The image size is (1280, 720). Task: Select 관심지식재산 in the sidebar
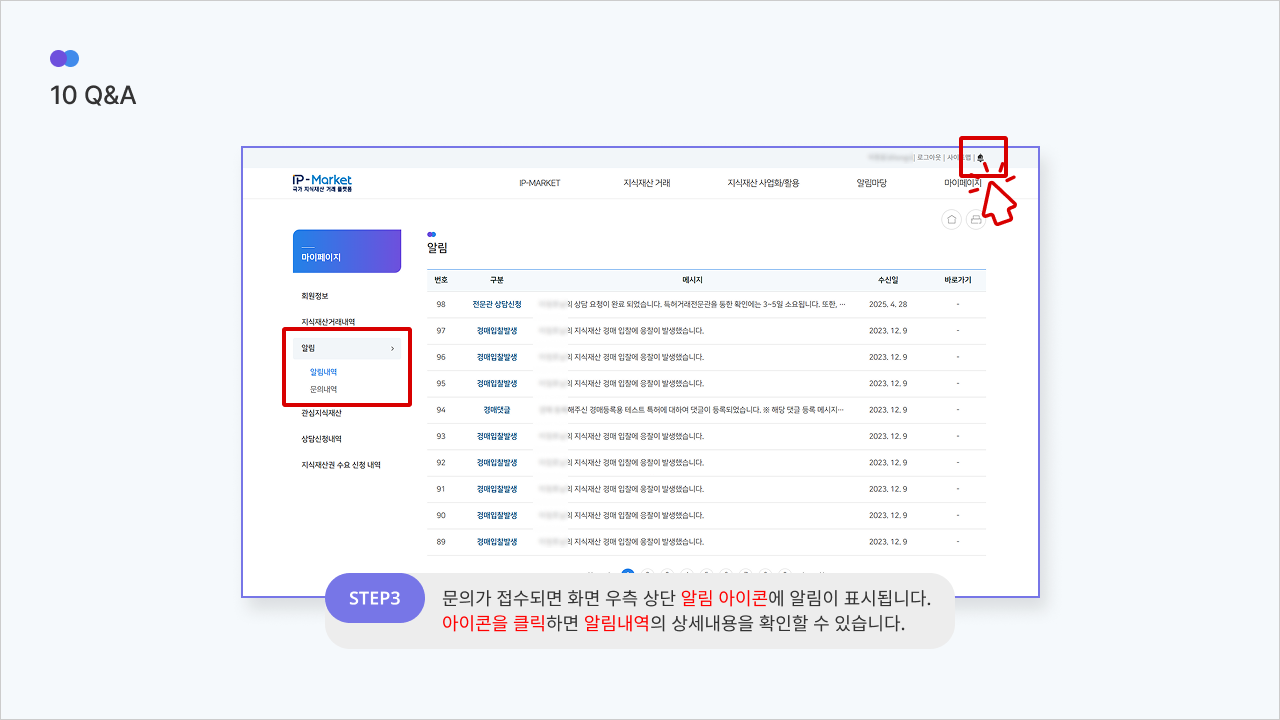(x=321, y=413)
